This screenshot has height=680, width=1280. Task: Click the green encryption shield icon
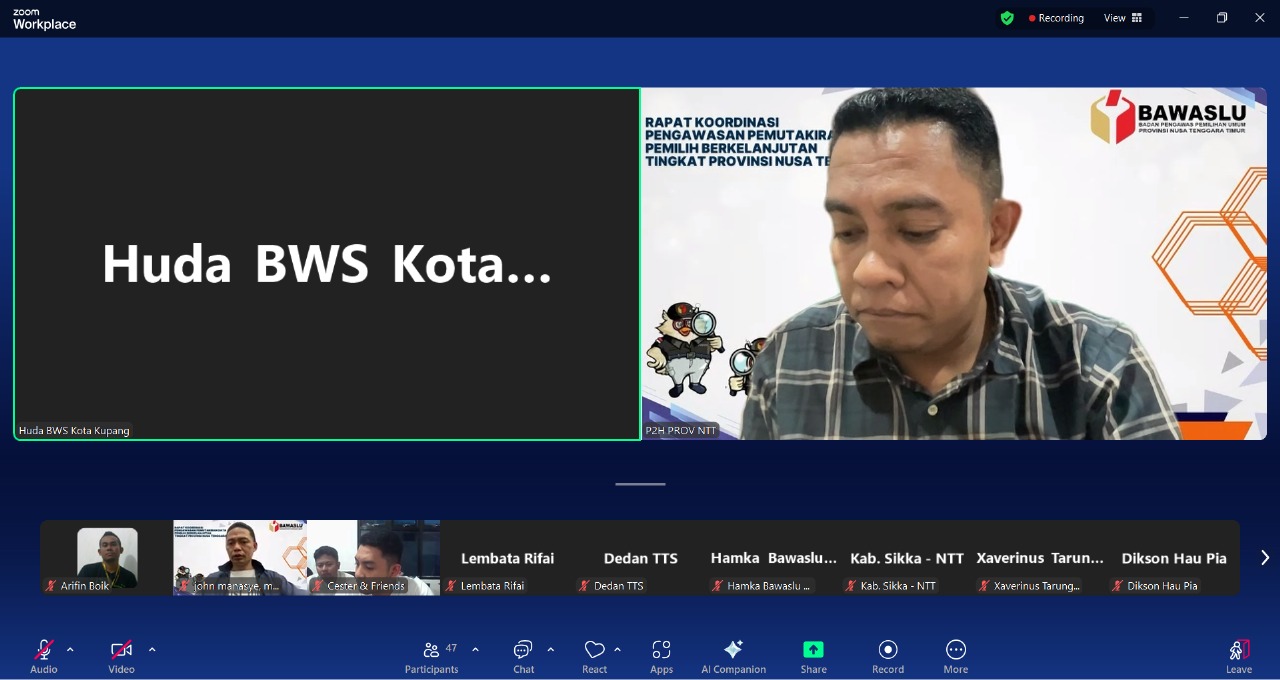1007,18
